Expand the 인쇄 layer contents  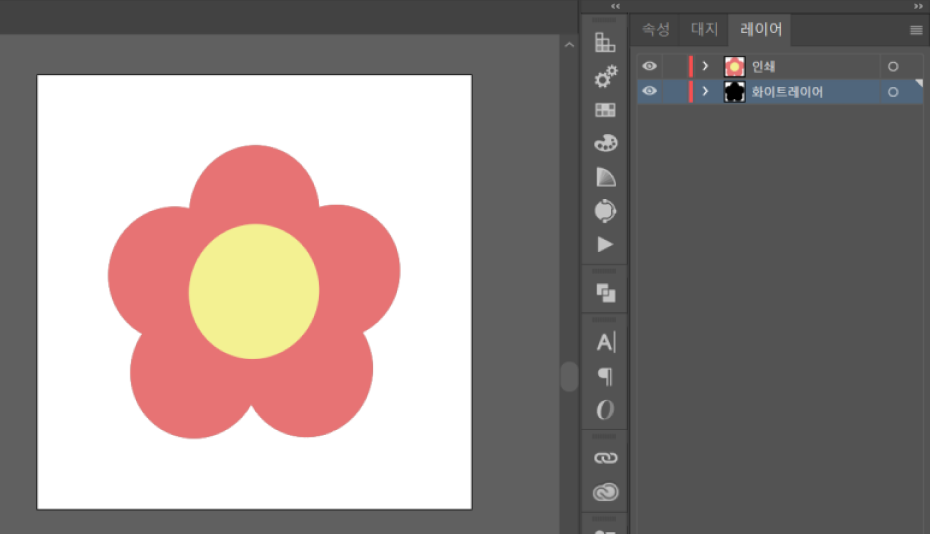(x=705, y=66)
